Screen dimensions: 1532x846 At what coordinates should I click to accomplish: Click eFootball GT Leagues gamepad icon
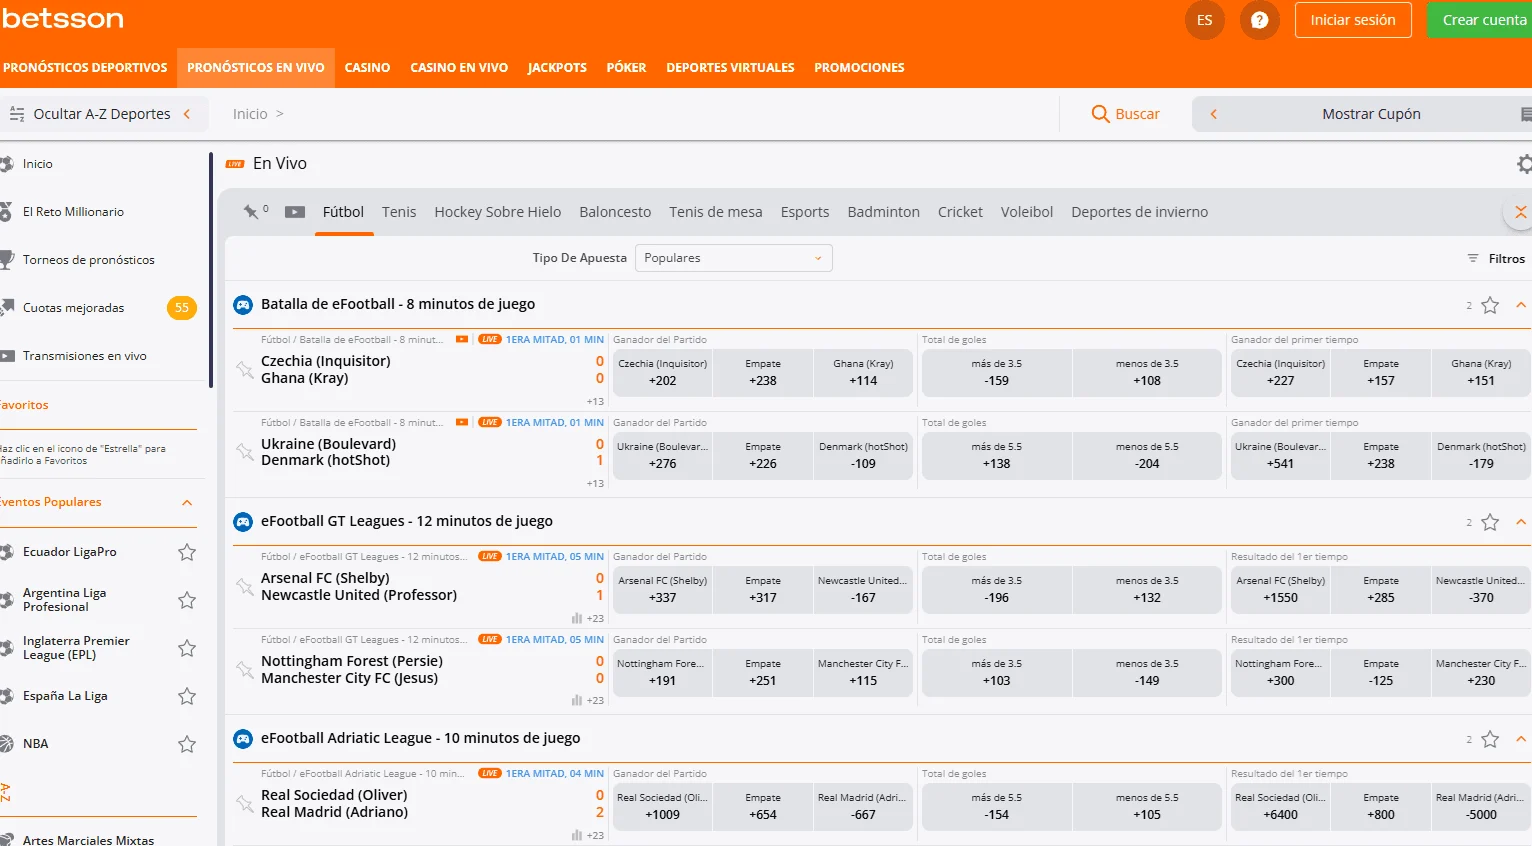point(243,521)
